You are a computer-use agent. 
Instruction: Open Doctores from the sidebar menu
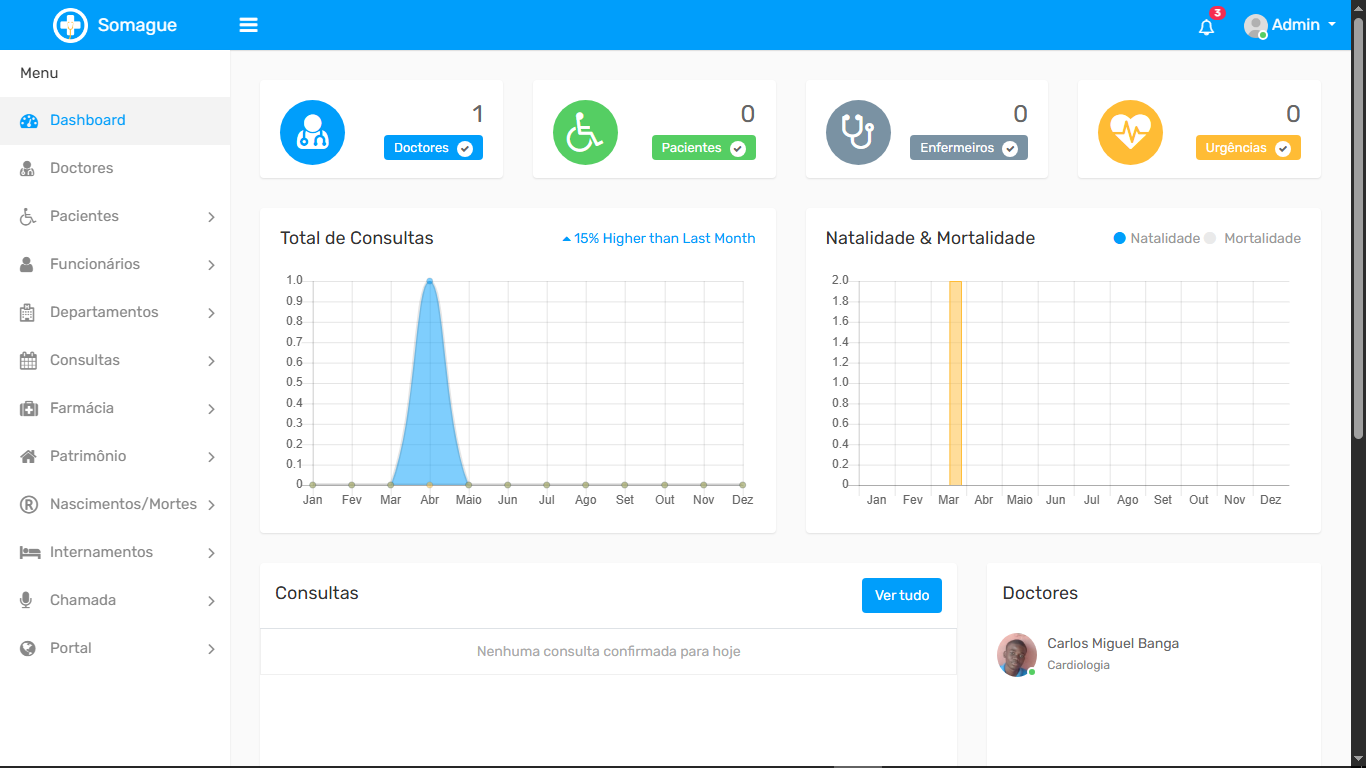(x=82, y=168)
